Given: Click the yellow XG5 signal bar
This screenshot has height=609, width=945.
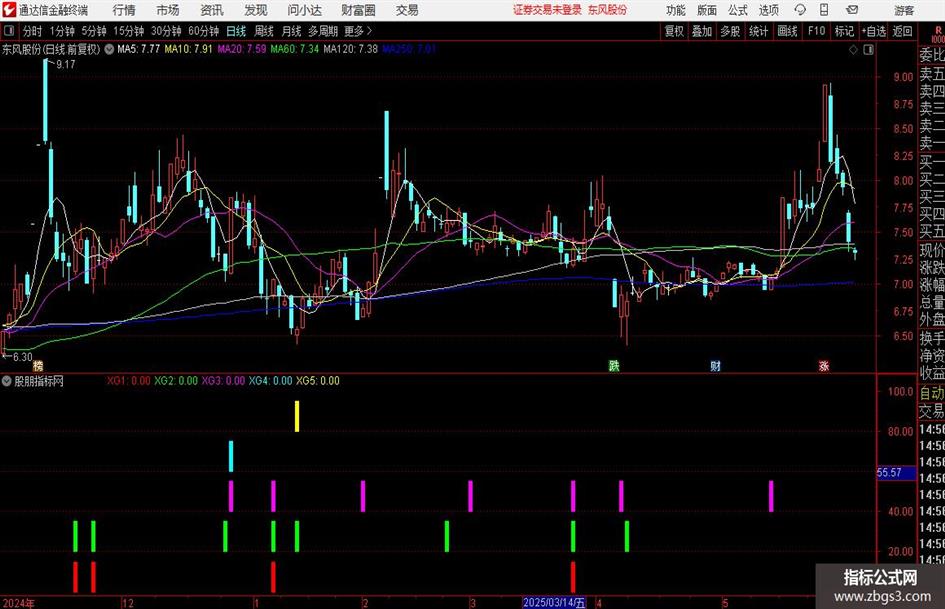Looking at the screenshot, I should tap(297, 416).
